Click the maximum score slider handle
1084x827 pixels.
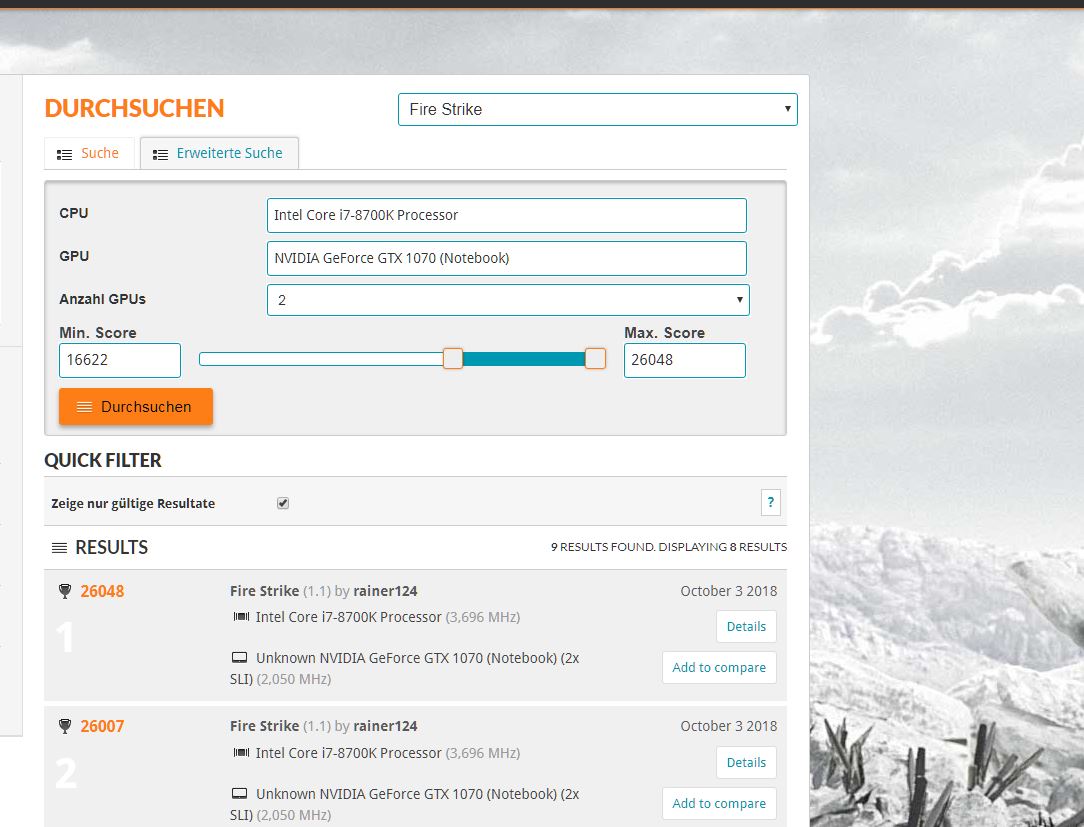click(x=595, y=358)
